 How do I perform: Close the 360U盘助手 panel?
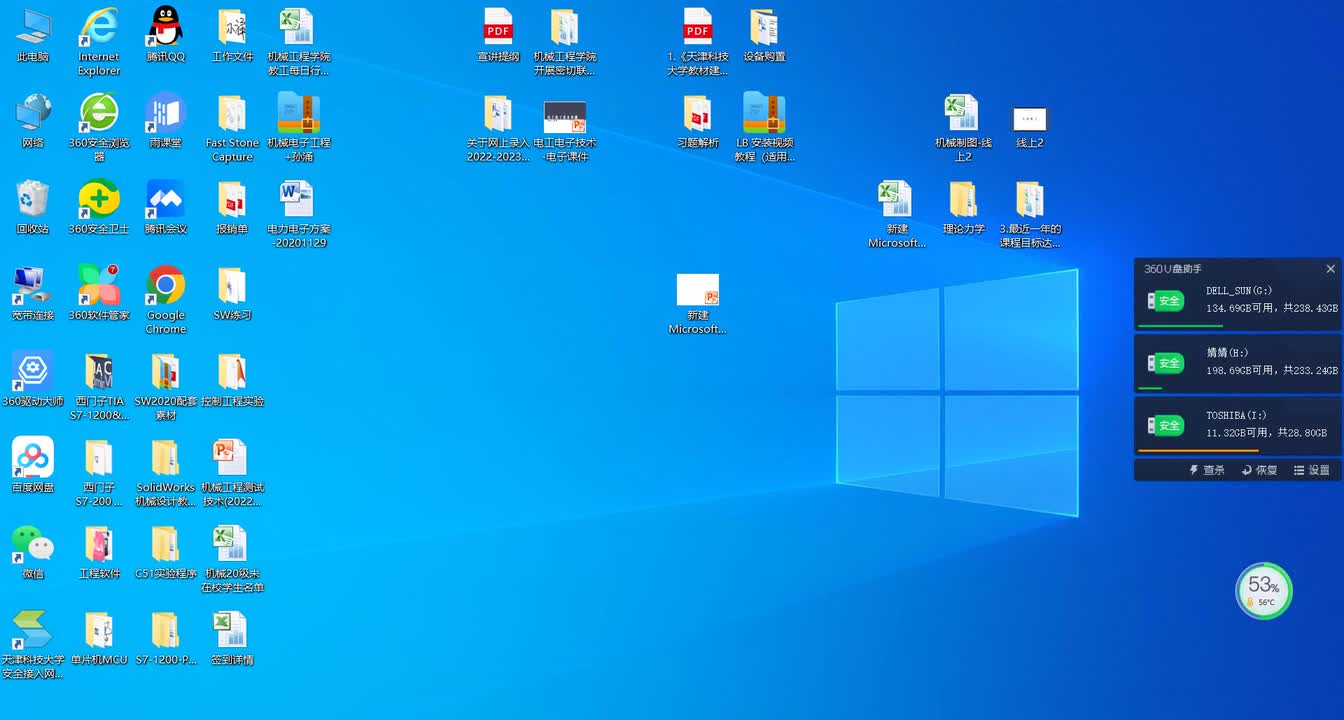tap(1330, 269)
